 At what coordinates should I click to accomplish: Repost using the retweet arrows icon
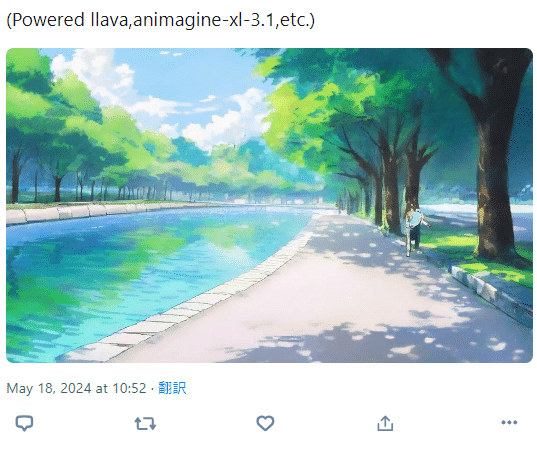[145, 423]
